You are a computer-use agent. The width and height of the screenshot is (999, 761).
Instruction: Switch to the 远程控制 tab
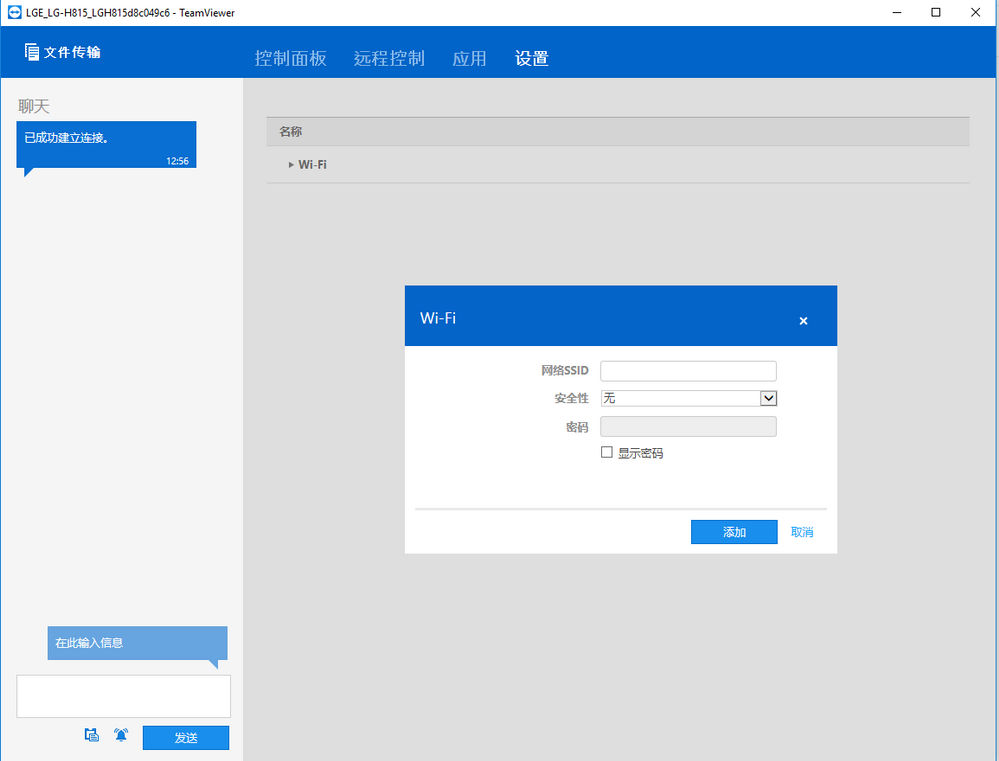click(389, 58)
